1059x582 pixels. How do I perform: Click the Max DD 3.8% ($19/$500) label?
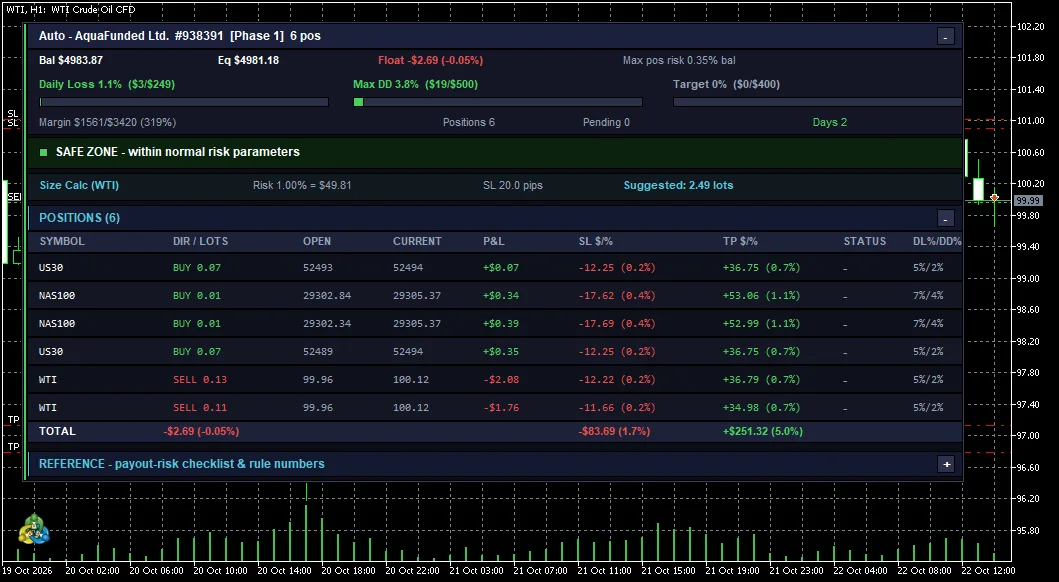[x=415, y=84]
